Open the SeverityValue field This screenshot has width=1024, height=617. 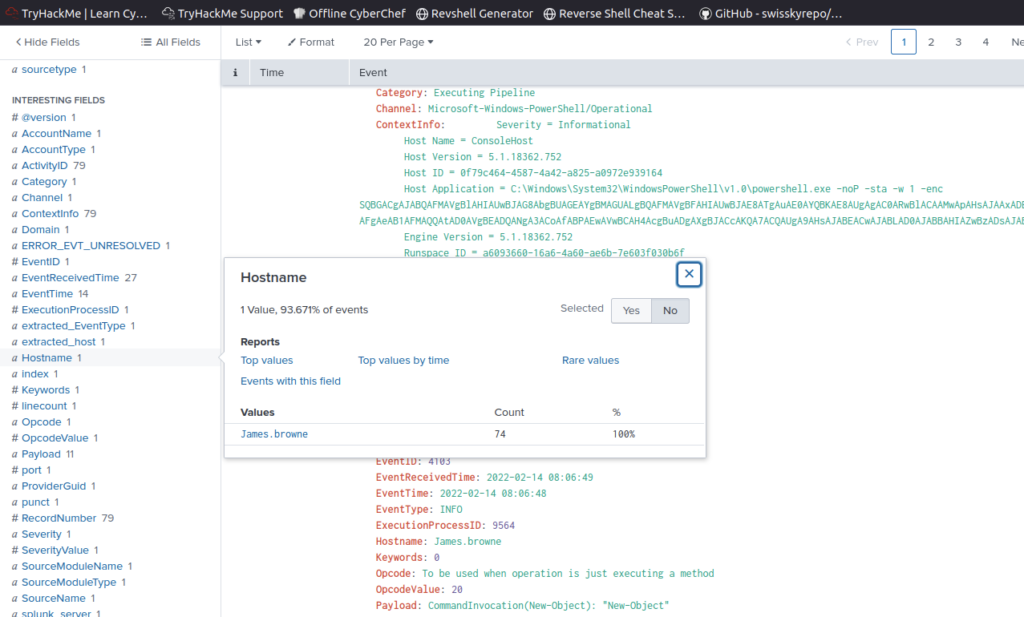pos(55,550)
